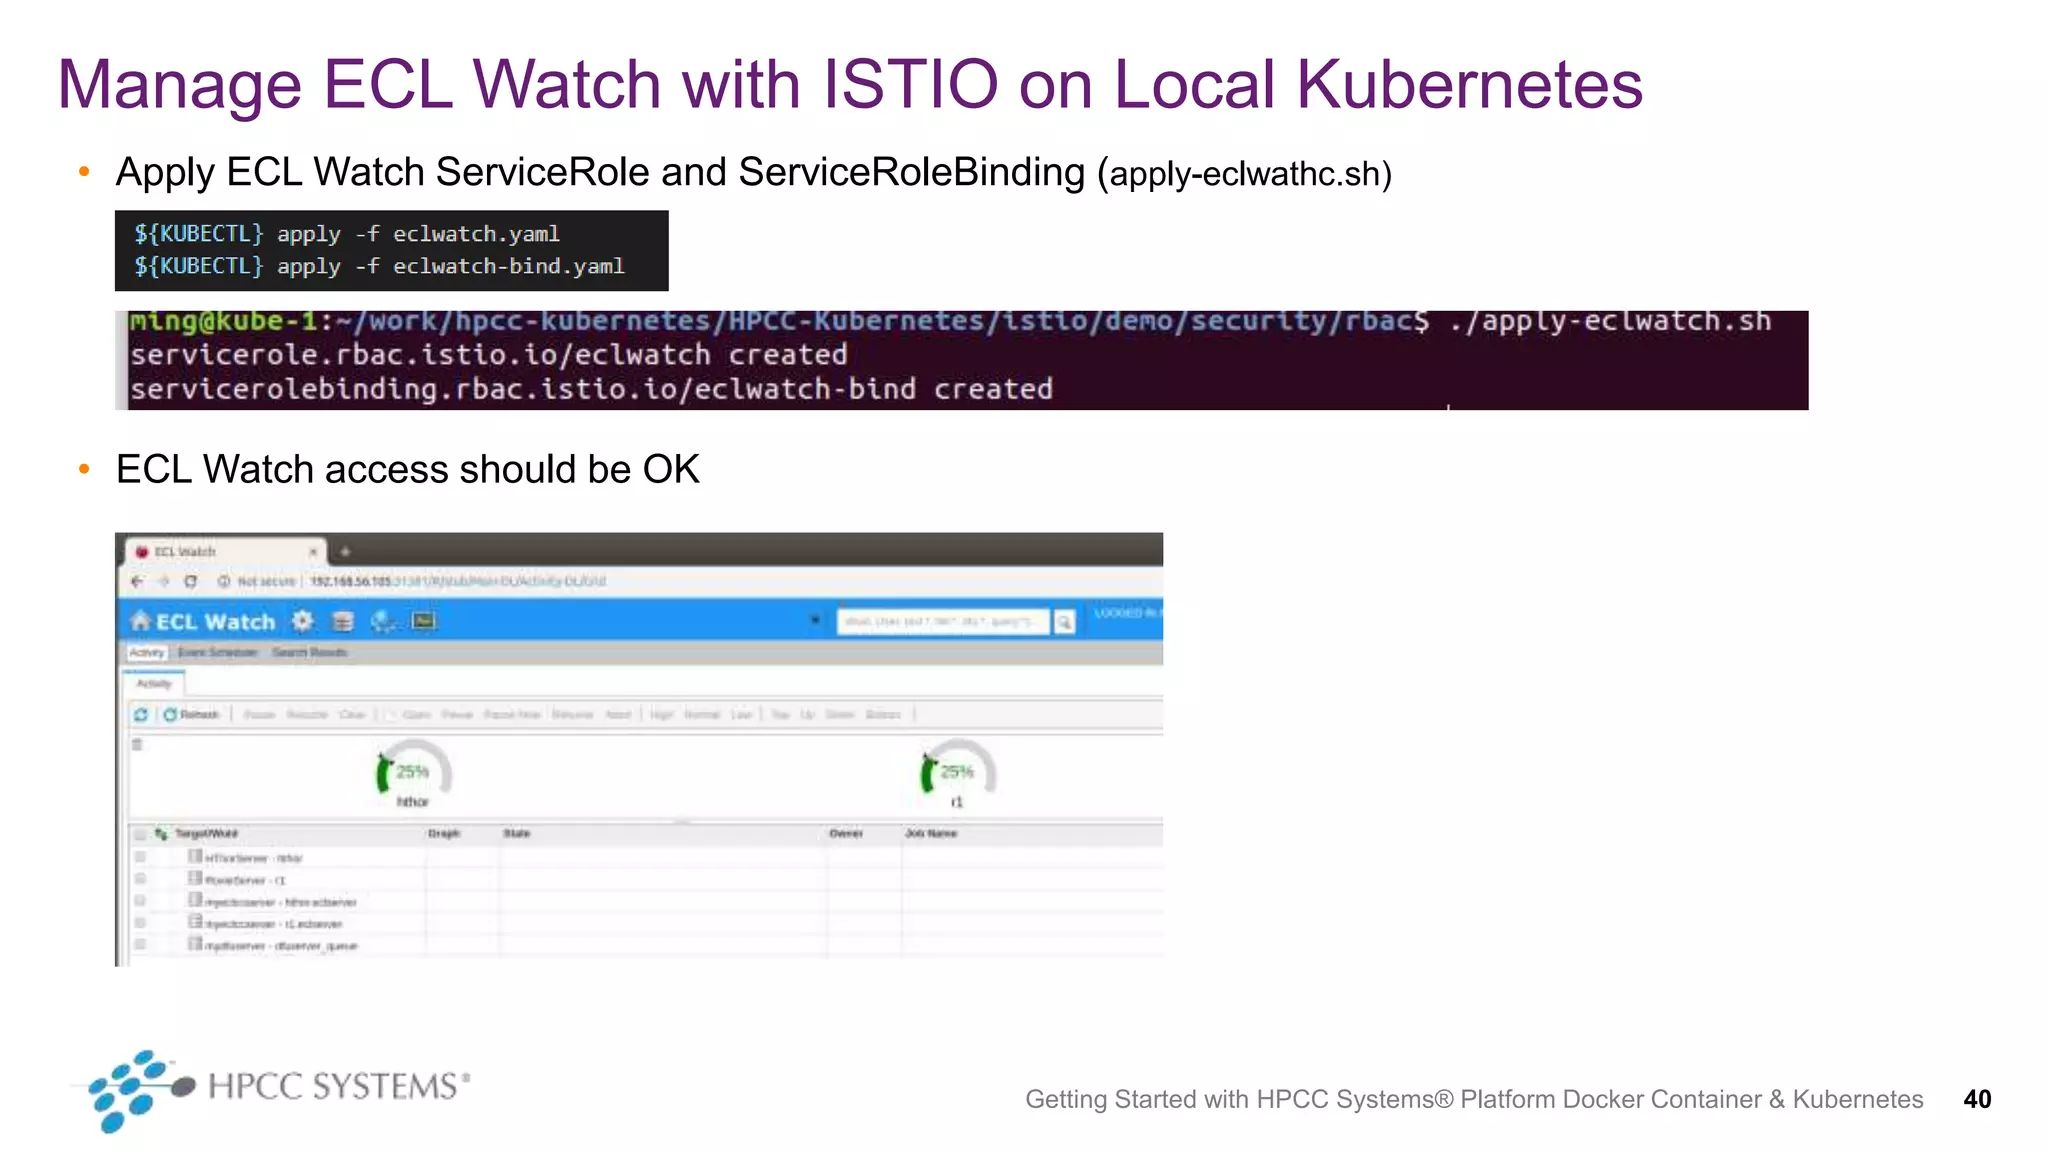Click the LOGGED IN user link
The image size is (2048, 1152).
[x=1128, y=612]
